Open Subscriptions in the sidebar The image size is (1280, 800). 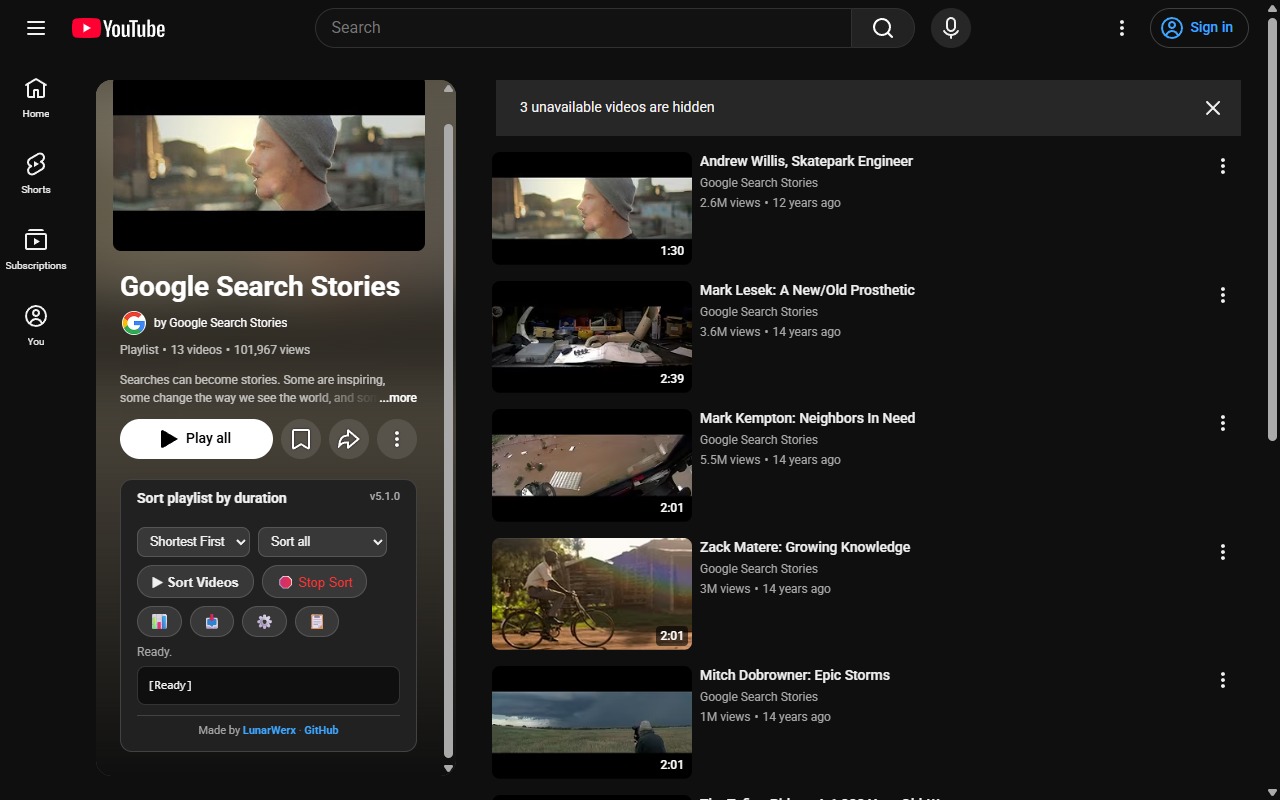pos(36,250)
